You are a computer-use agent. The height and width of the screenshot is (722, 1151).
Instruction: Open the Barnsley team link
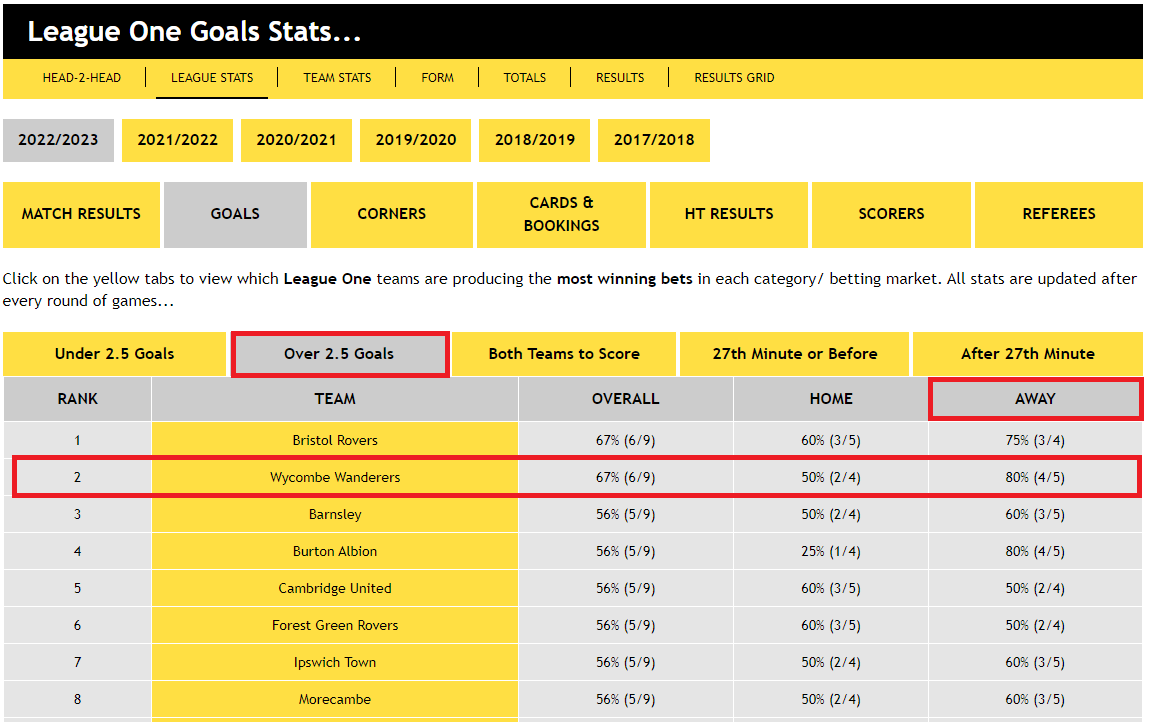335,514
